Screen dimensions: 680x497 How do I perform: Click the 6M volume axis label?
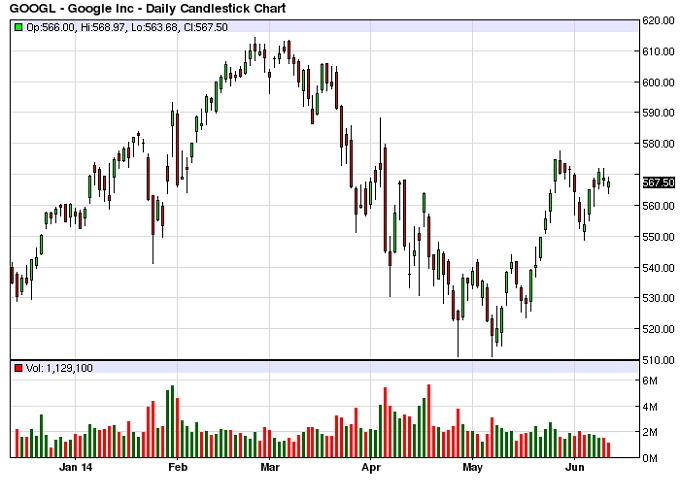click(650, 381)
